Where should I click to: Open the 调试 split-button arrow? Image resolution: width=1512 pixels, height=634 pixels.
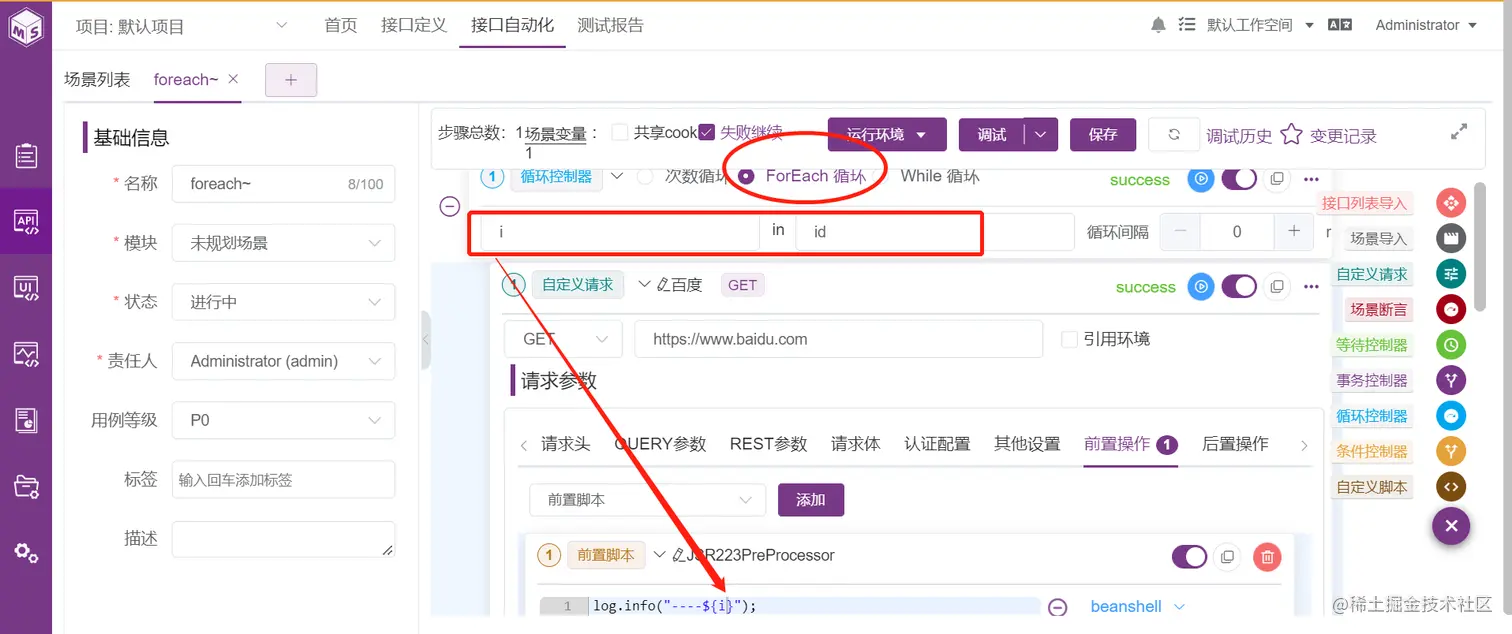[1041, 134]
